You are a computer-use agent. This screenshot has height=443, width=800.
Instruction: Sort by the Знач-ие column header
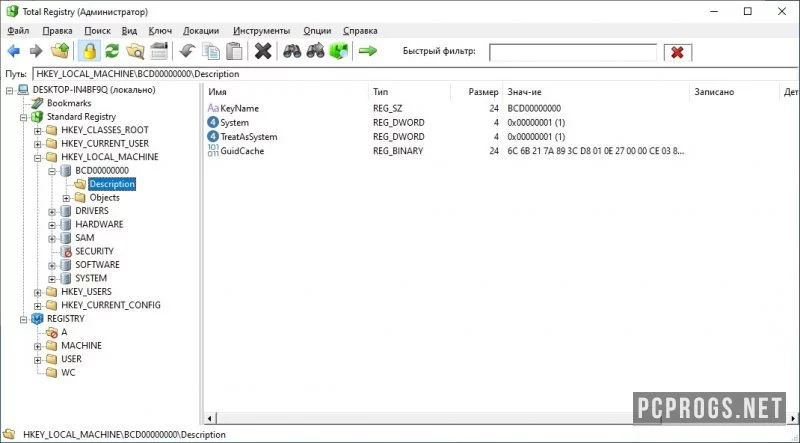click(x=596, y=92)
